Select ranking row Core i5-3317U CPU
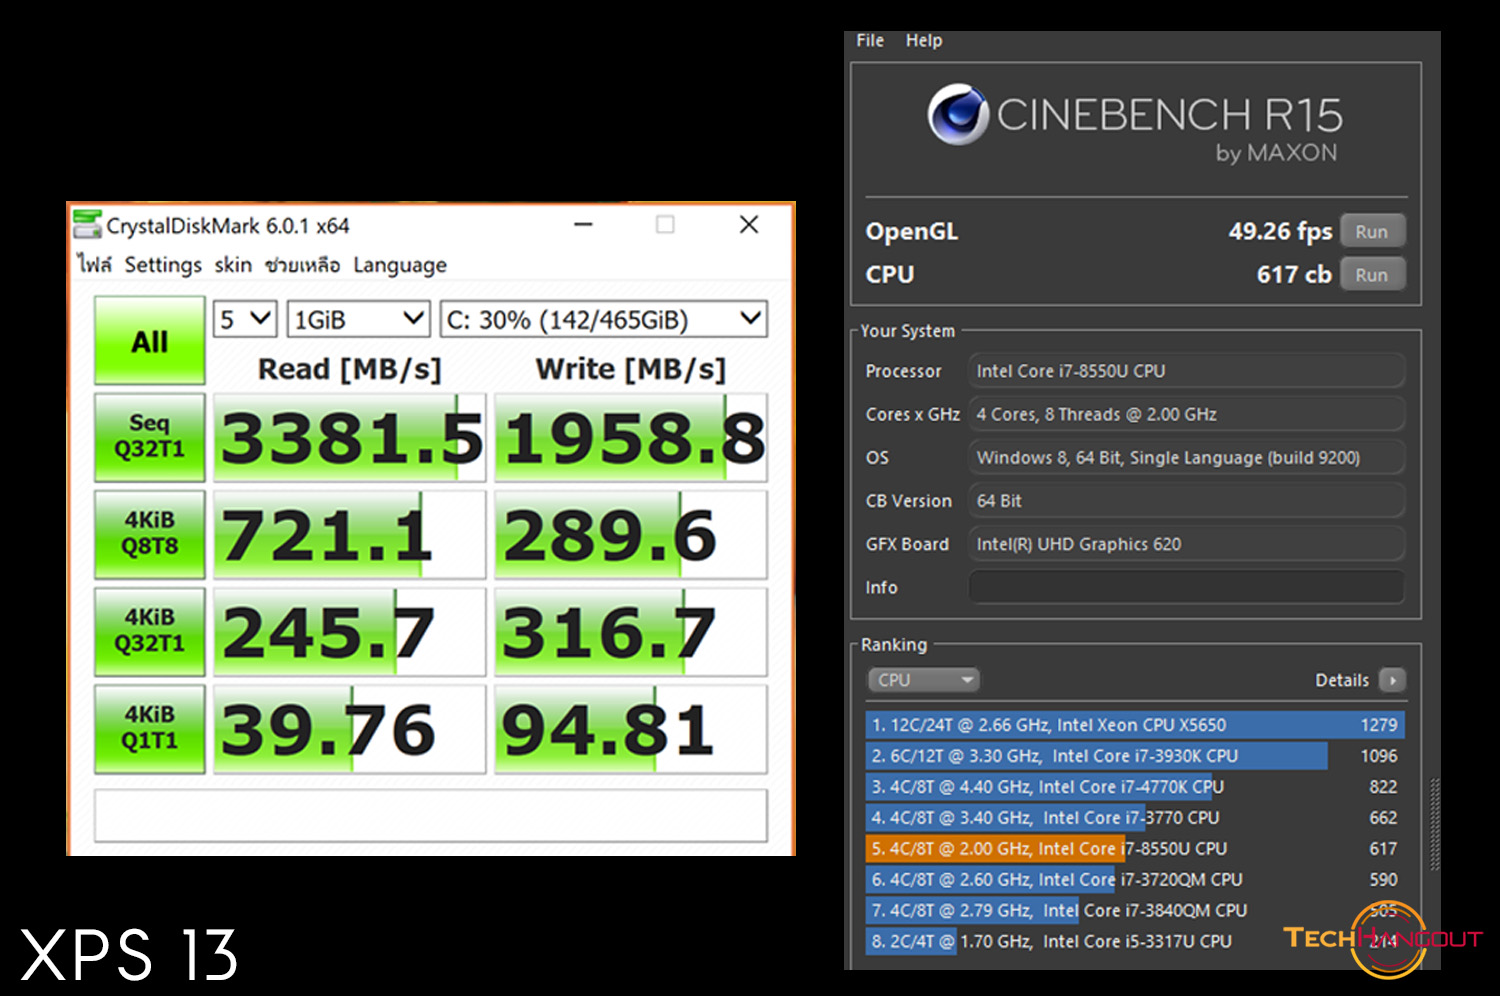 [x=1135, y=942]
